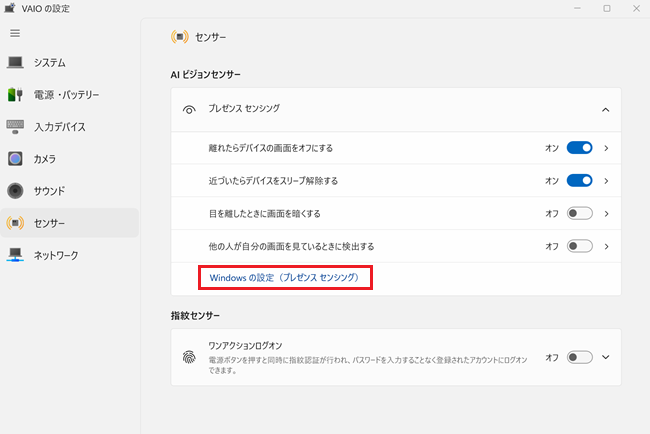Open Windows の設定（プレゼンス センシング）link
The width and height of the screenshot is (650, 434).
pos(284,277)
